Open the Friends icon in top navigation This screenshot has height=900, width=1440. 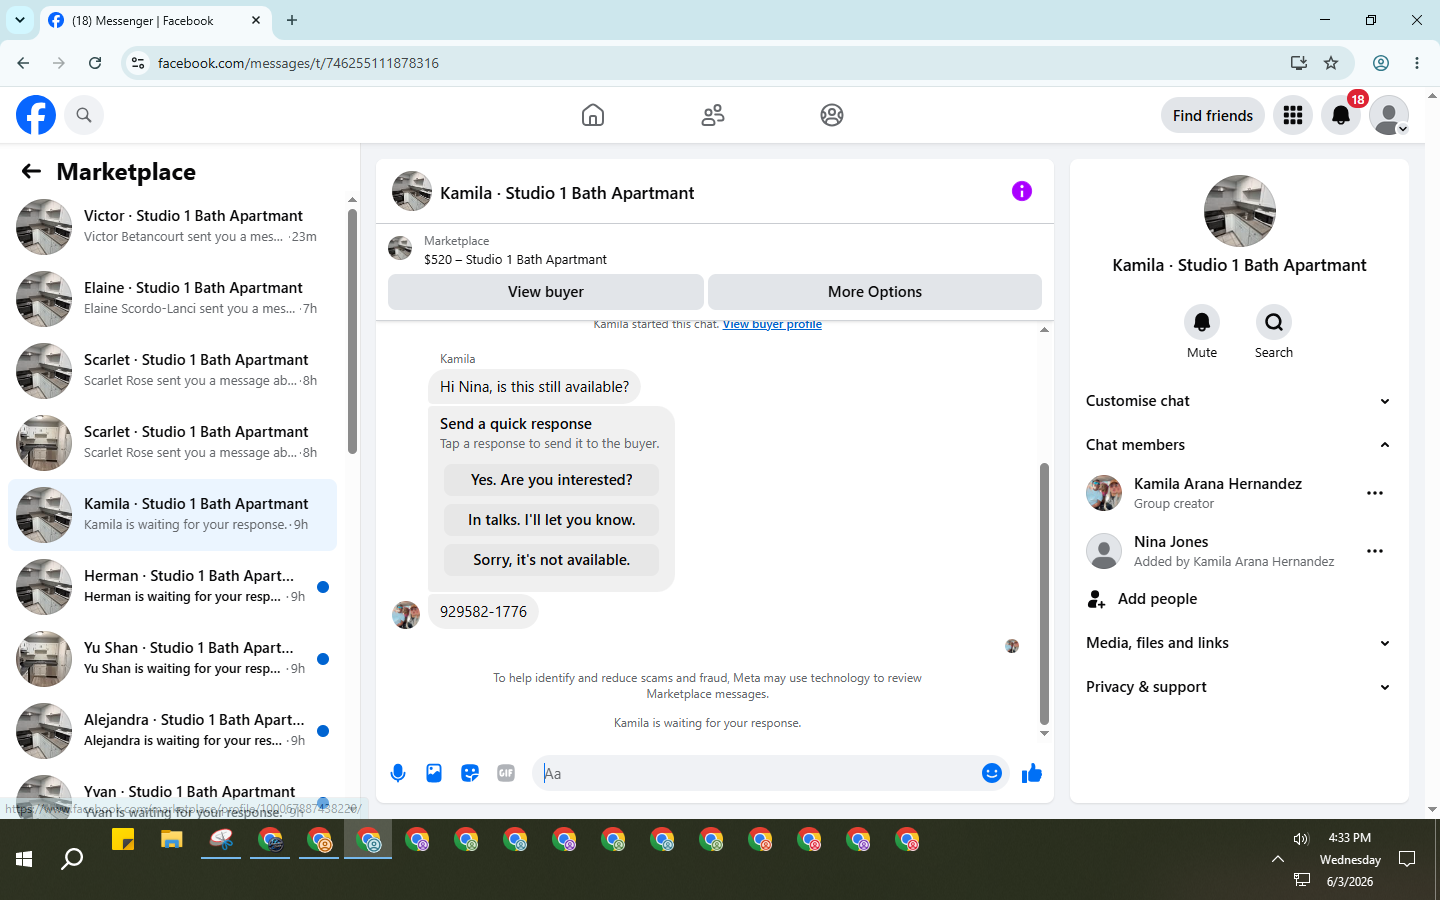click(x=713, y=115)
